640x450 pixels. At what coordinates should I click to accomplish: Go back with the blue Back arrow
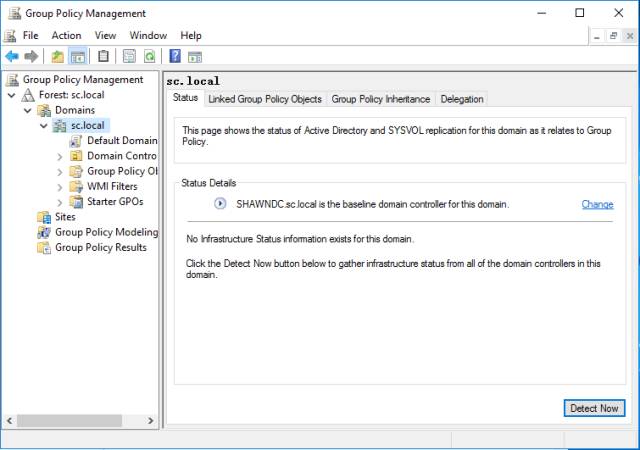(12, 56)
